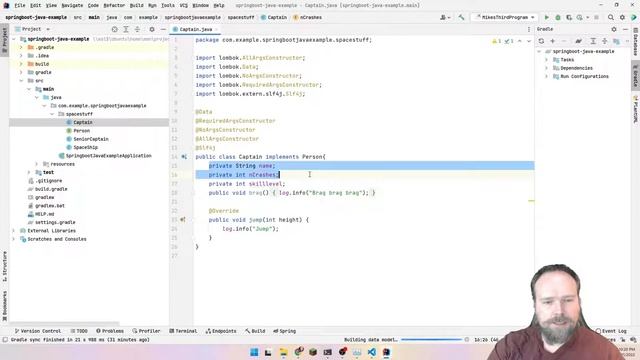Open the Bookmarks side tool window
The width and height of the screenshot is (640, 360).
click(4, 306)
